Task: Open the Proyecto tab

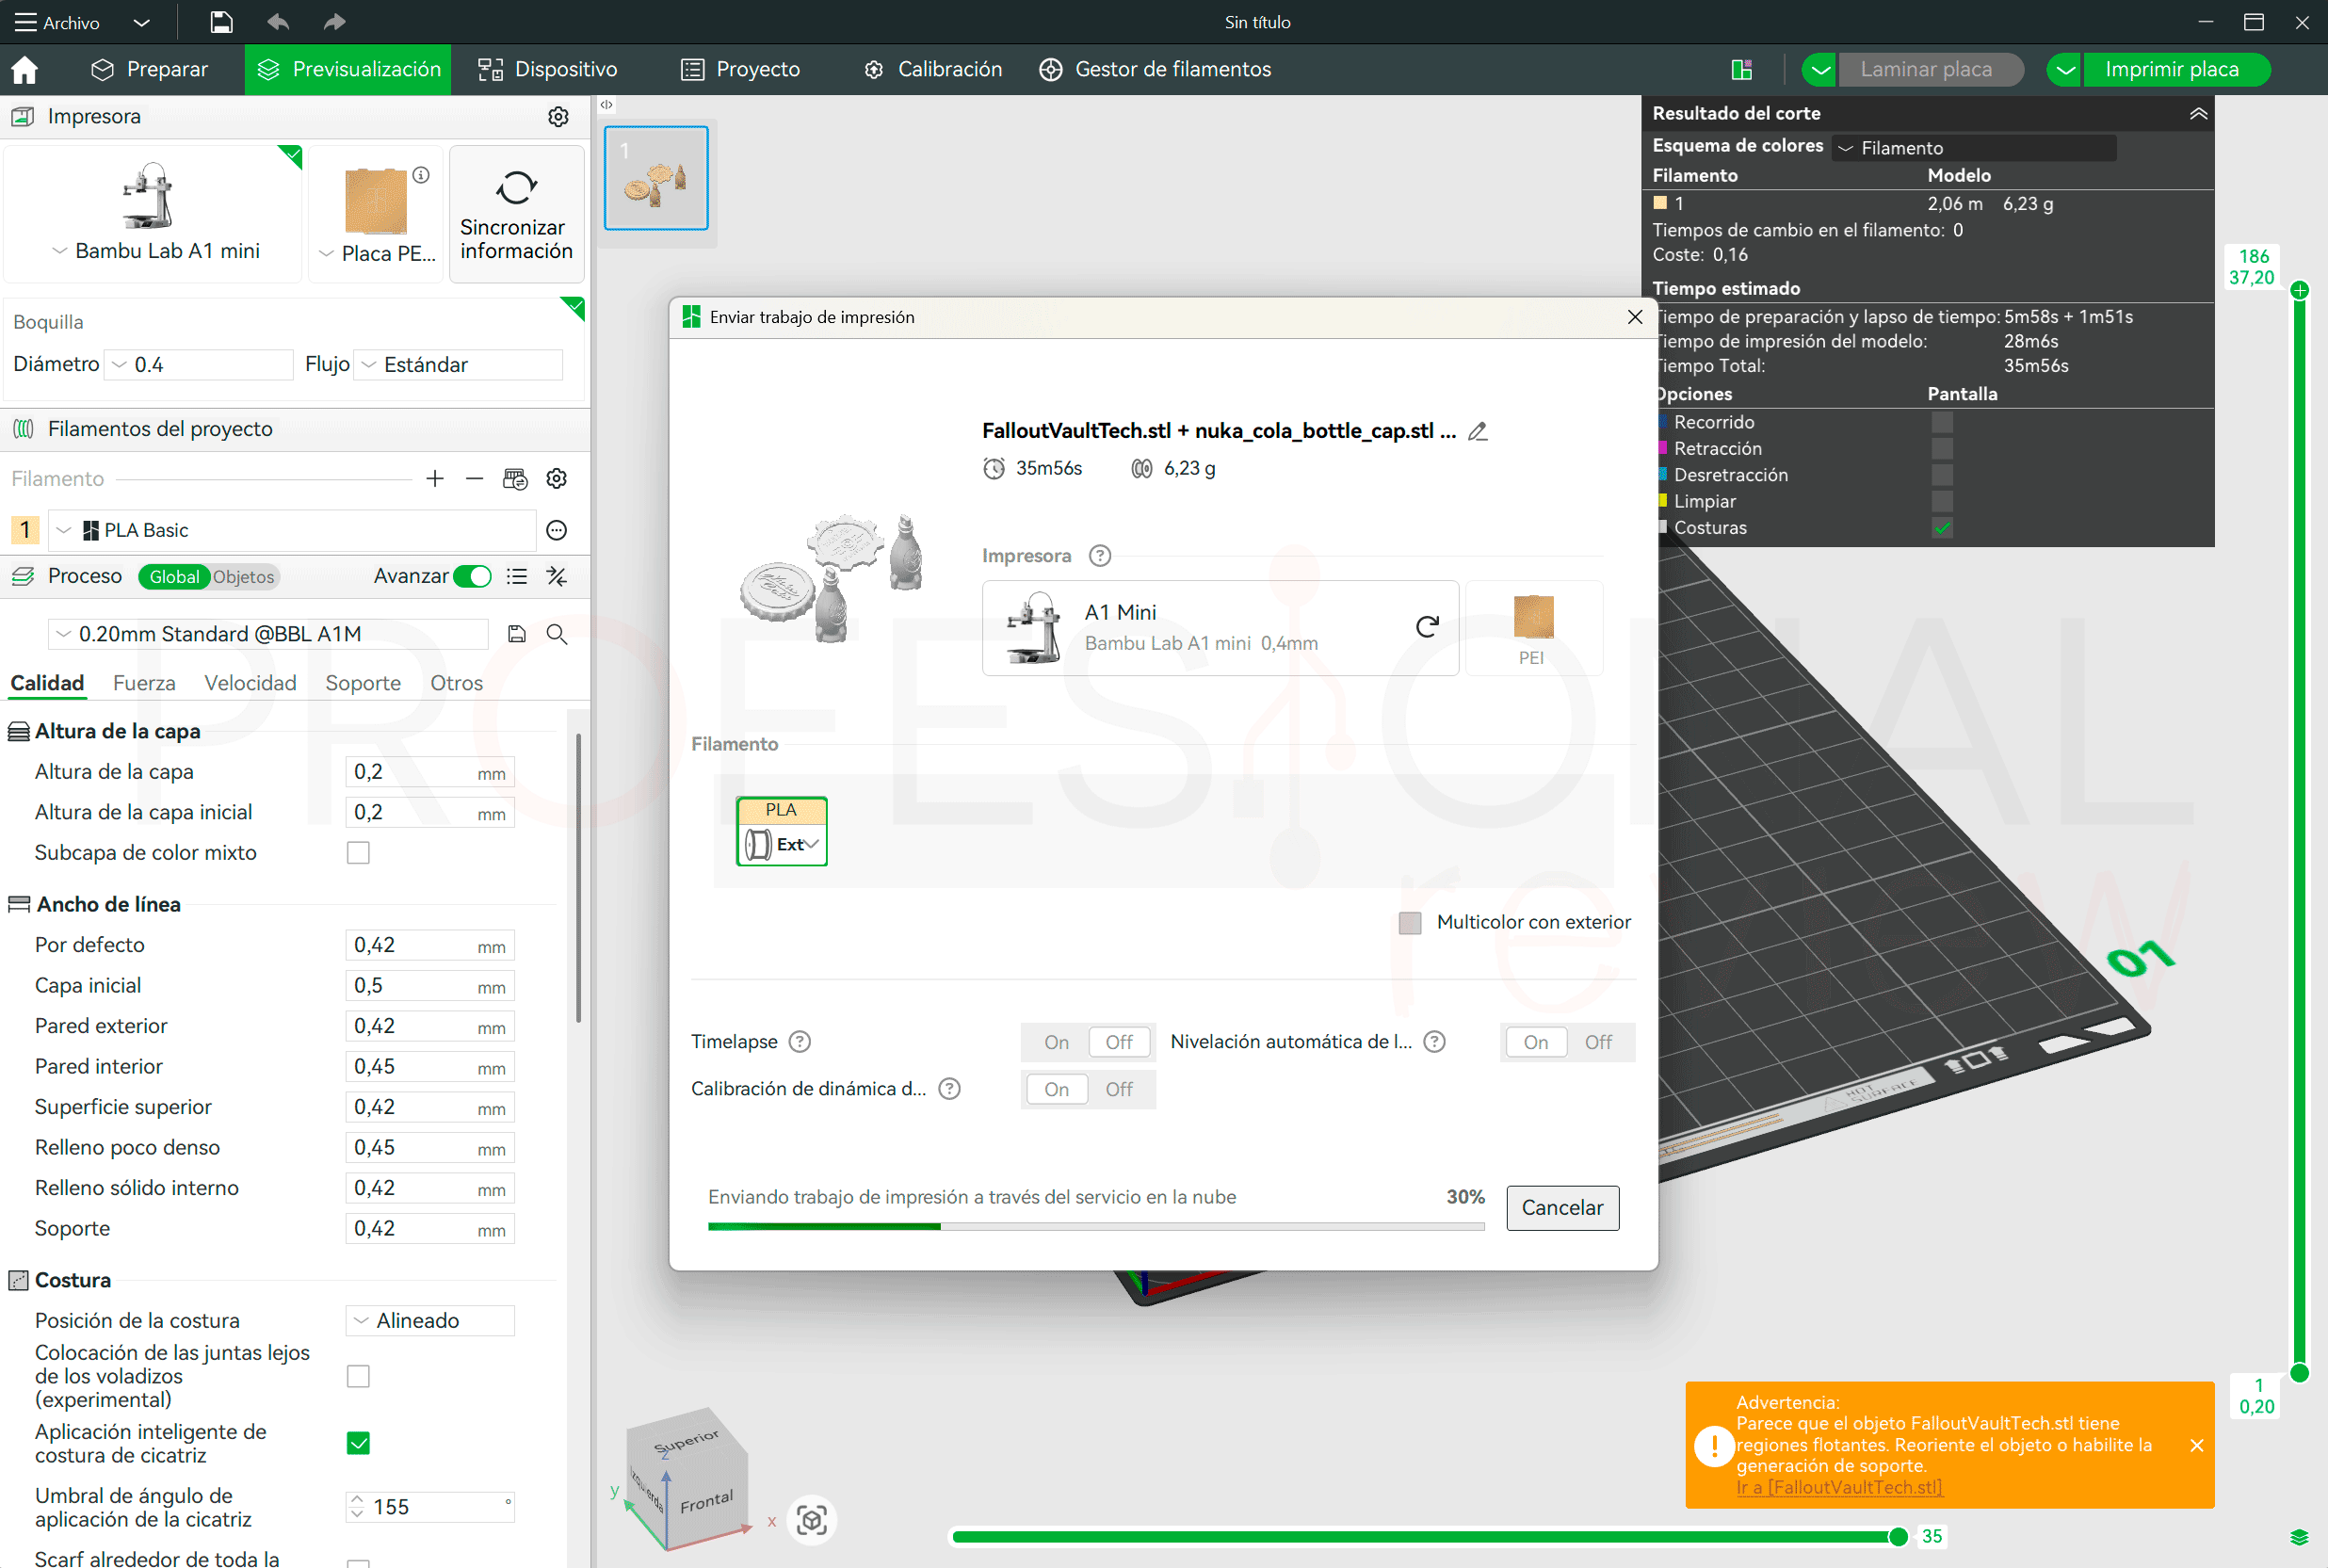Action: [741, 70]
